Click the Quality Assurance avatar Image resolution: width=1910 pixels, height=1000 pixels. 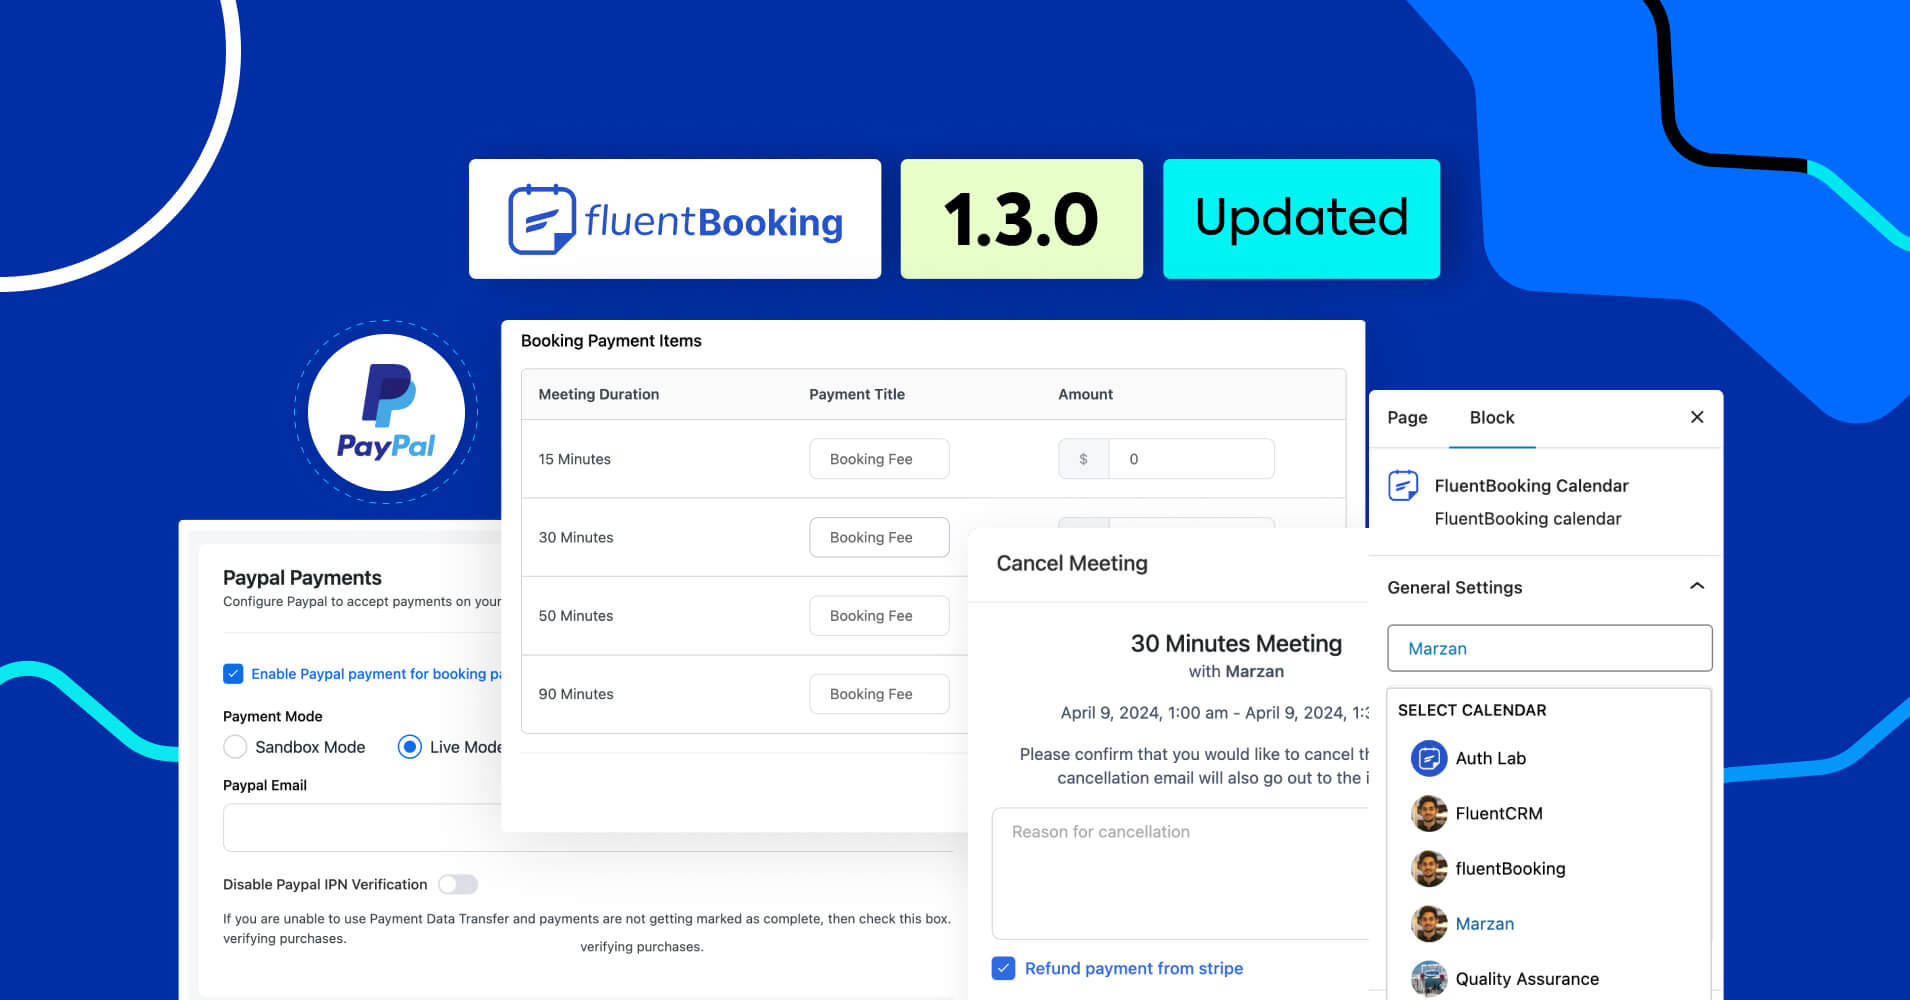click(x=1429, y=978)
